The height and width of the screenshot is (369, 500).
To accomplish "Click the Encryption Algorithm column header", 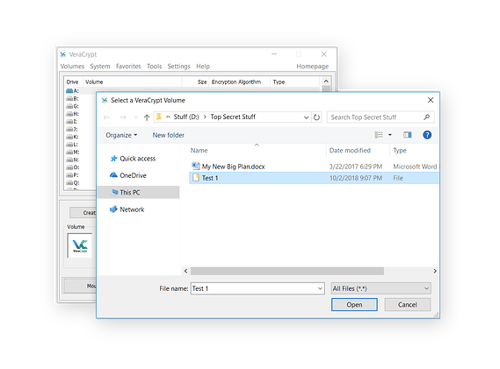I will coord(236,82).
